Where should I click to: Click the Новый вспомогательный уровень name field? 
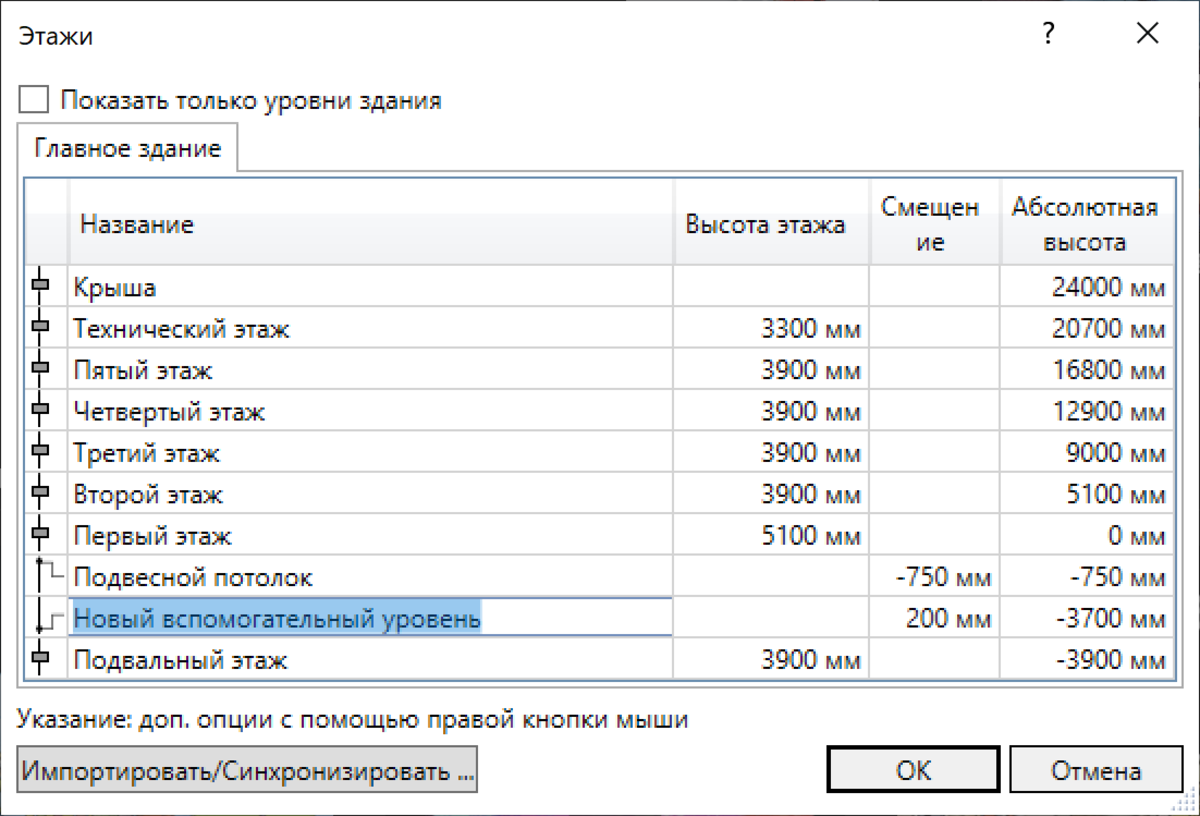click(x=371, y=619)
